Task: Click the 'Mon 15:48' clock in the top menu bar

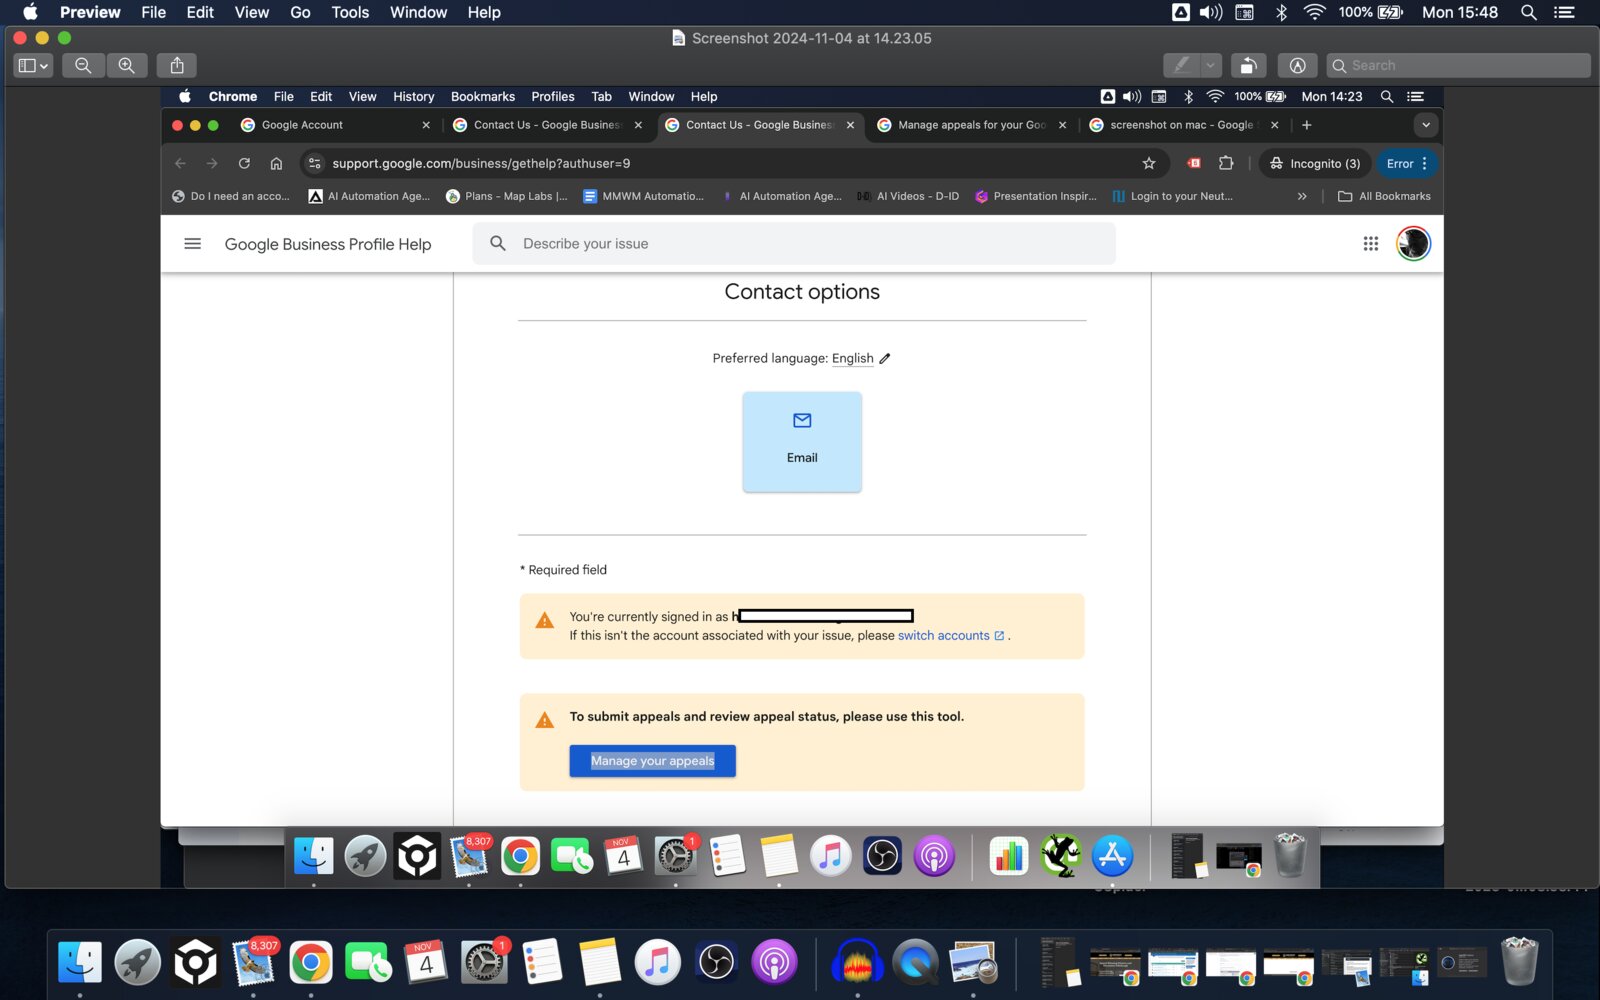Action: click(1460, 12)
